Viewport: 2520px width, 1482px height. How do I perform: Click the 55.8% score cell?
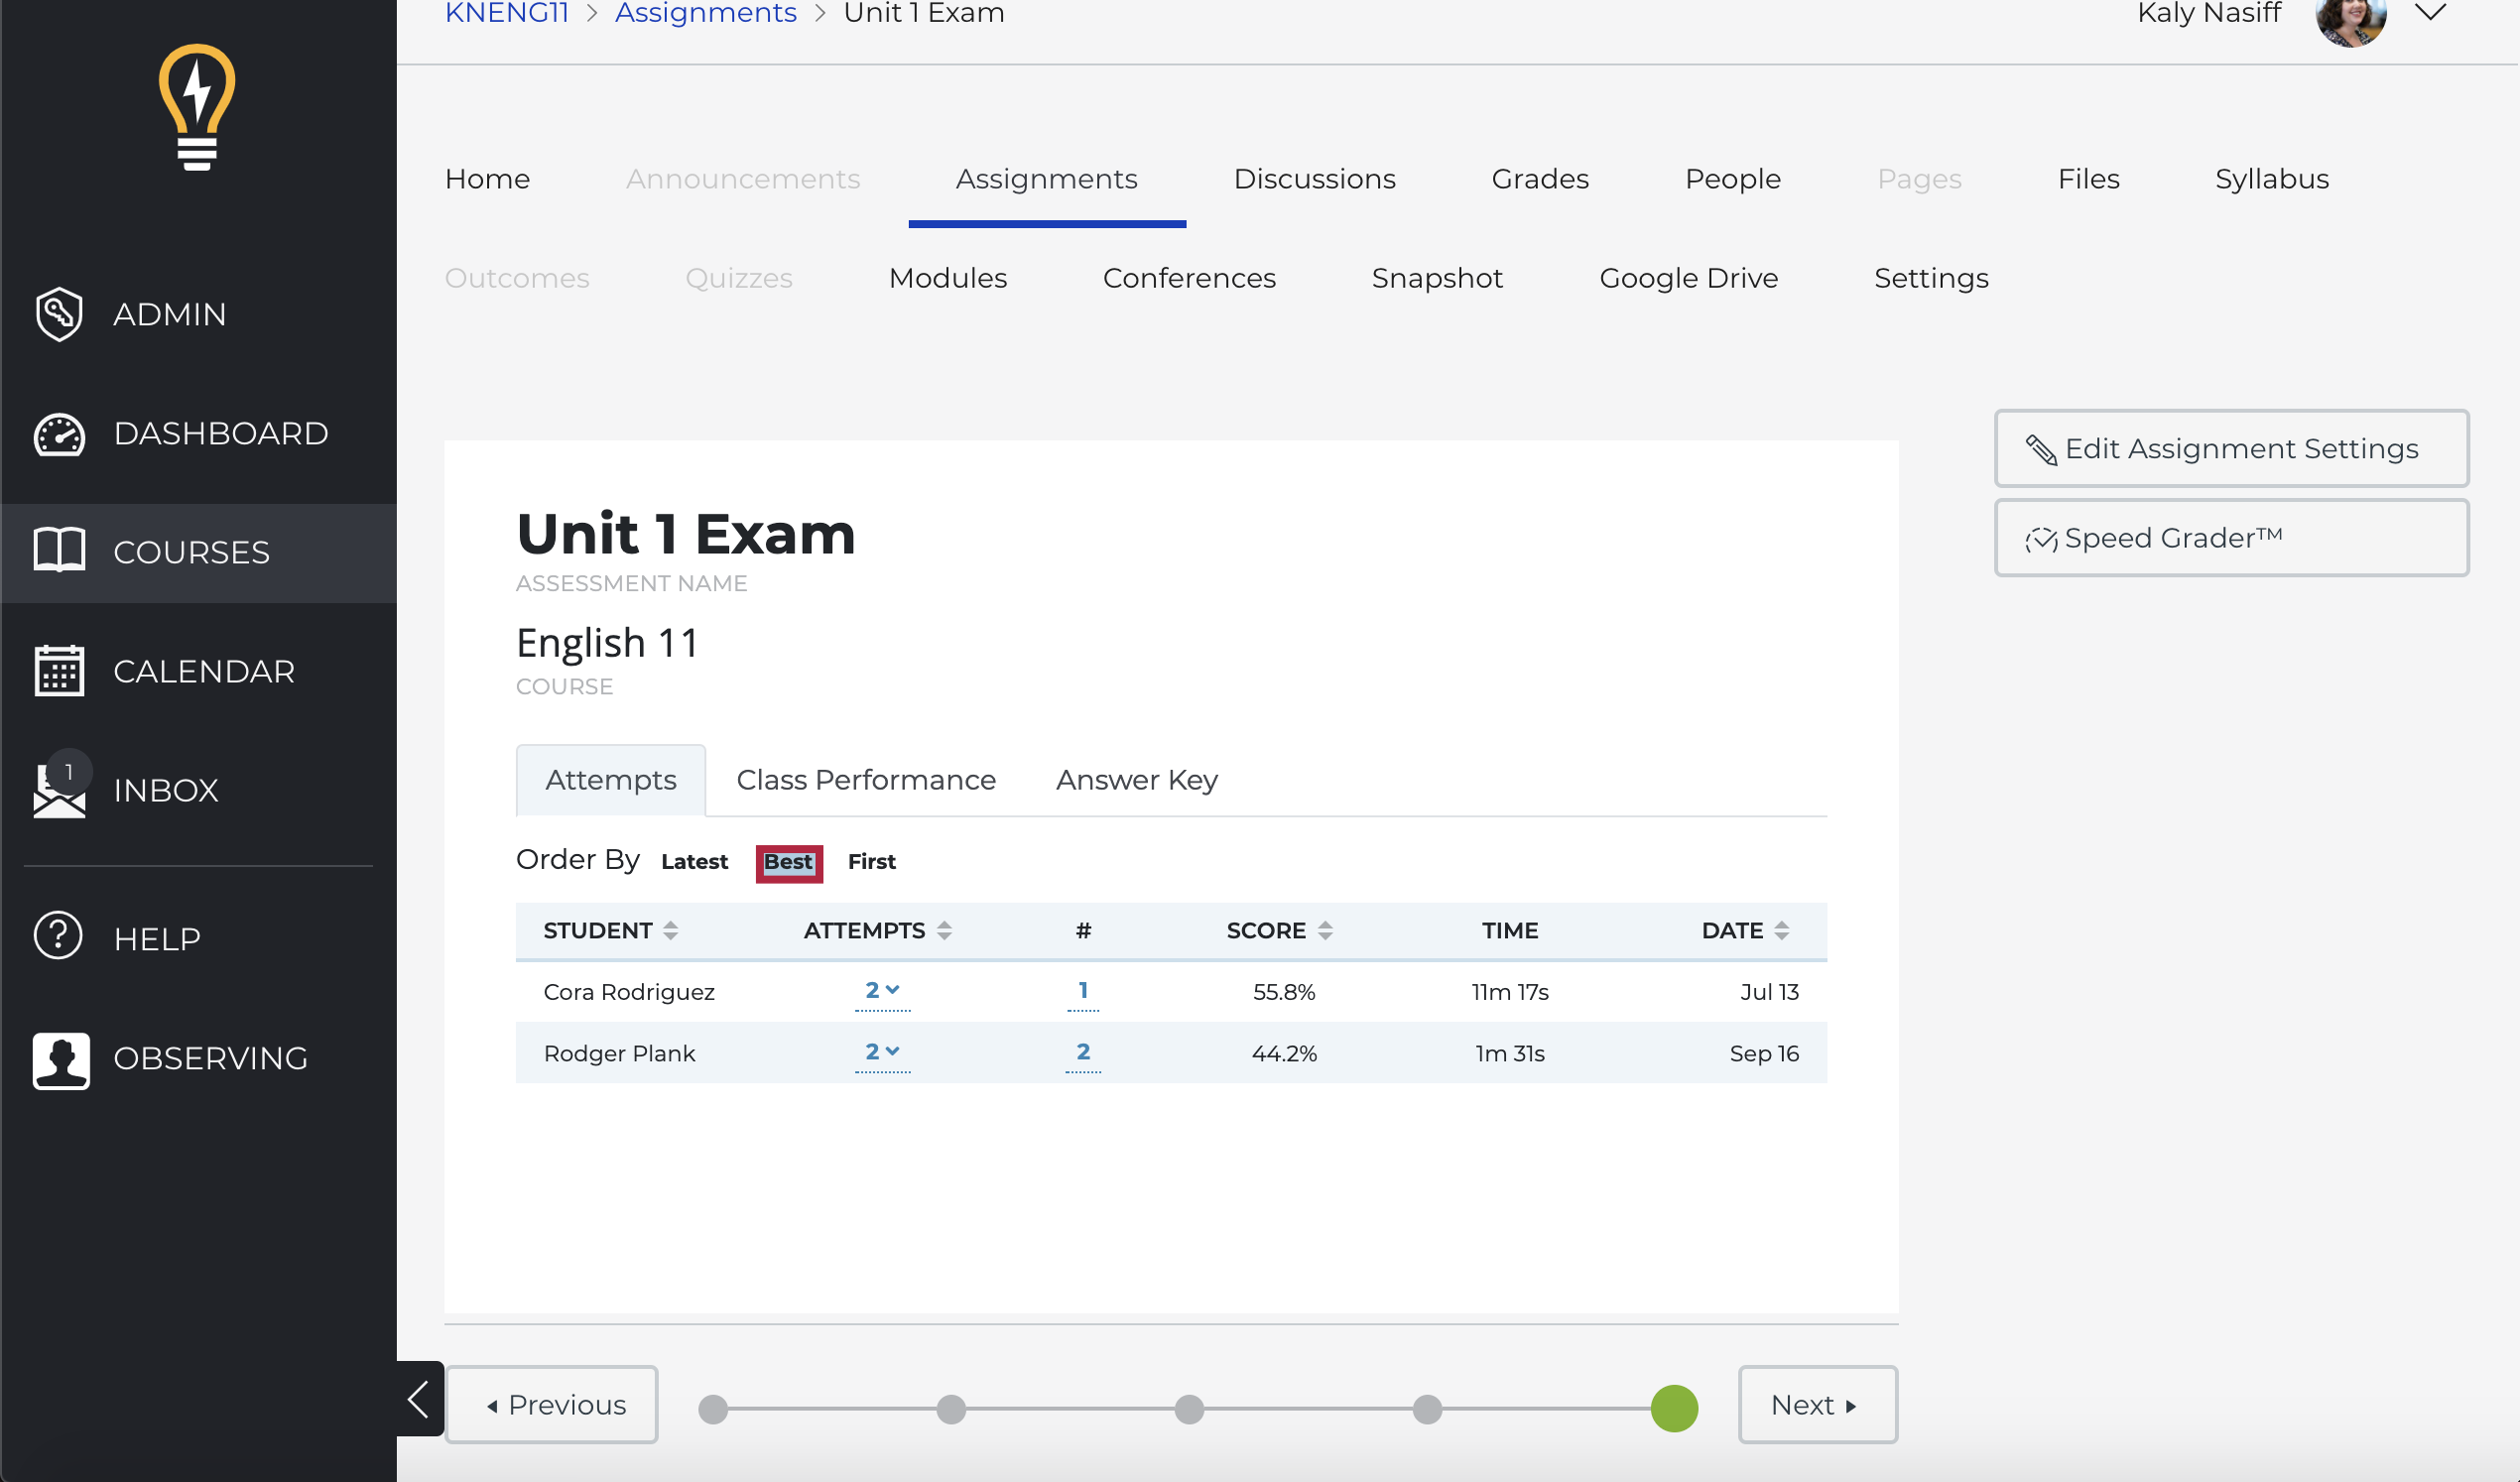[x=1283, y=992]
